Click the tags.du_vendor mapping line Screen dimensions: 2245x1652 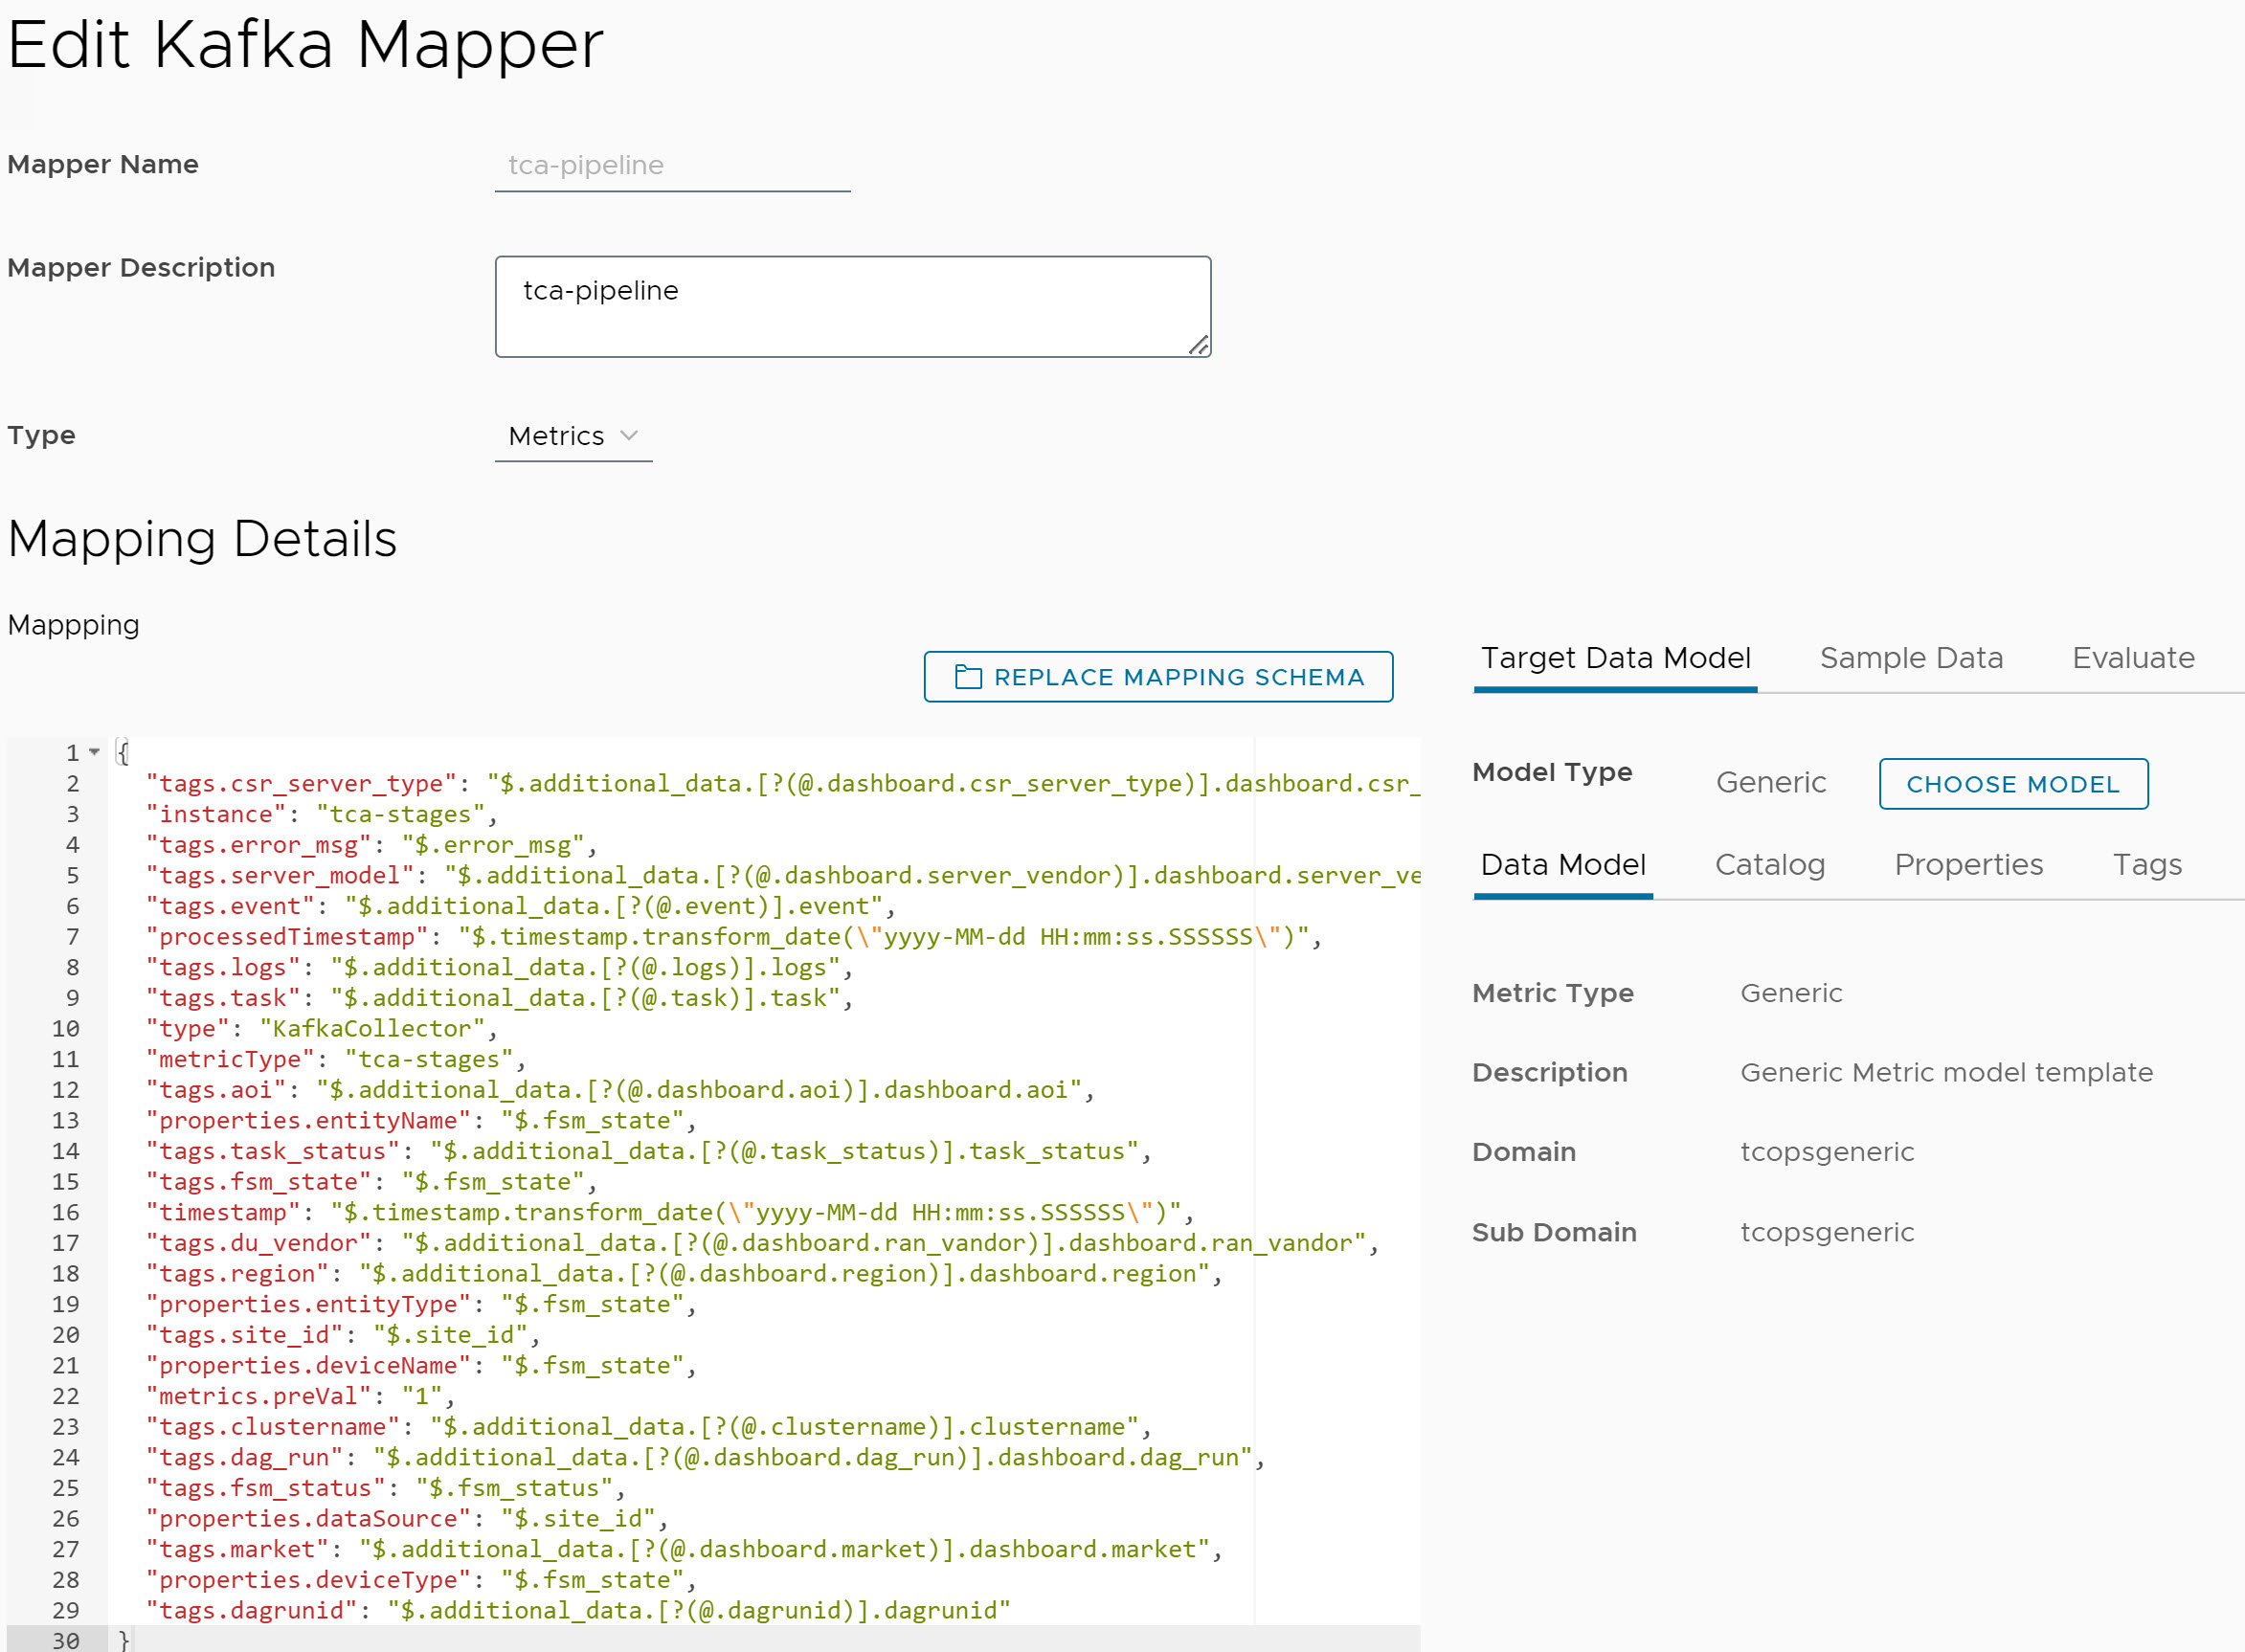(x=762, y=1243)
